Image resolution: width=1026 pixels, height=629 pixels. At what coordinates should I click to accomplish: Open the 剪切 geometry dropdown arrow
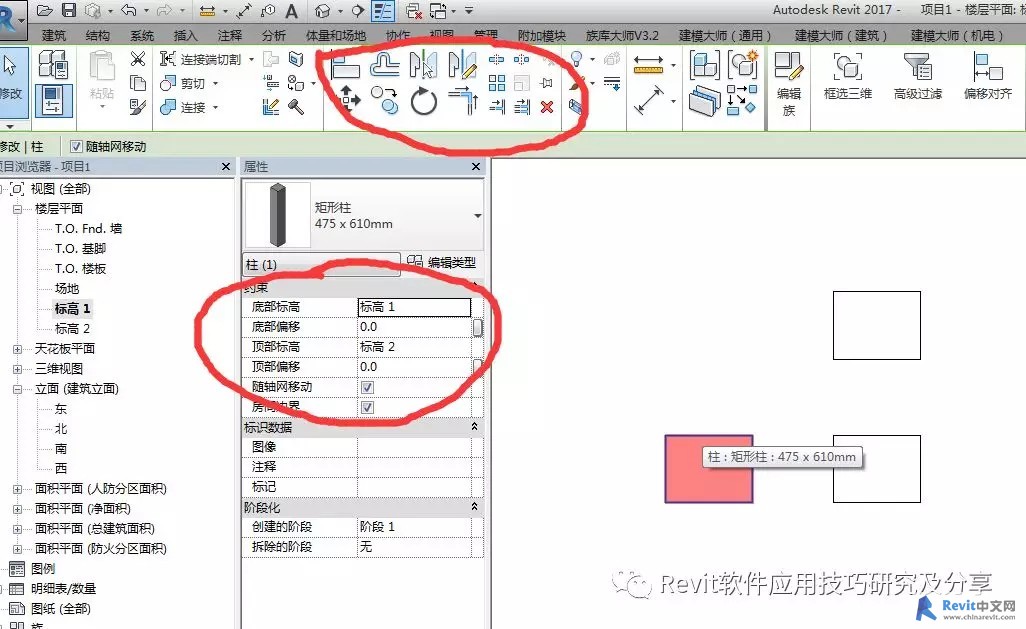point(215,84)
